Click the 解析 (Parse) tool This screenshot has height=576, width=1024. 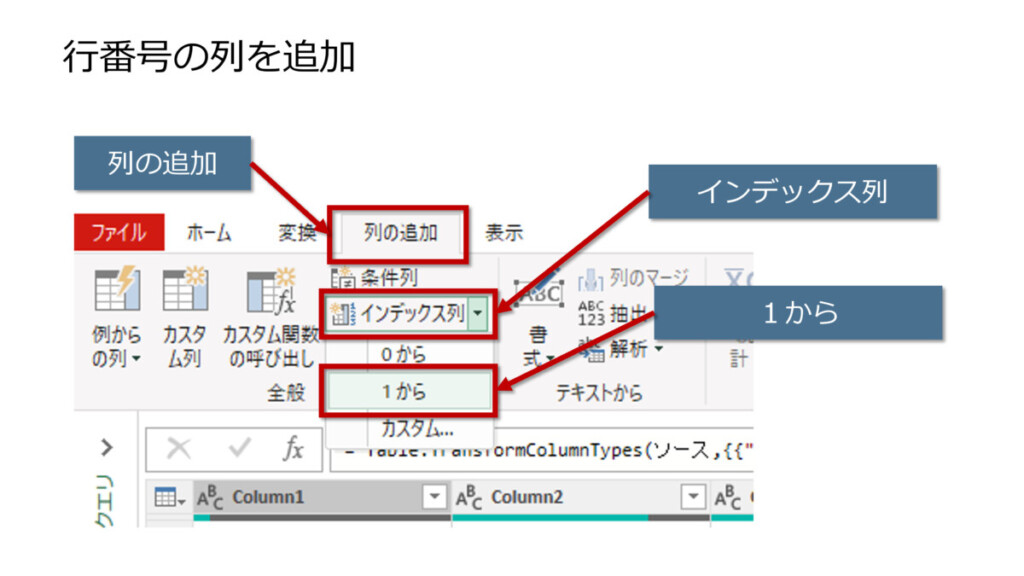coord(628,349)
